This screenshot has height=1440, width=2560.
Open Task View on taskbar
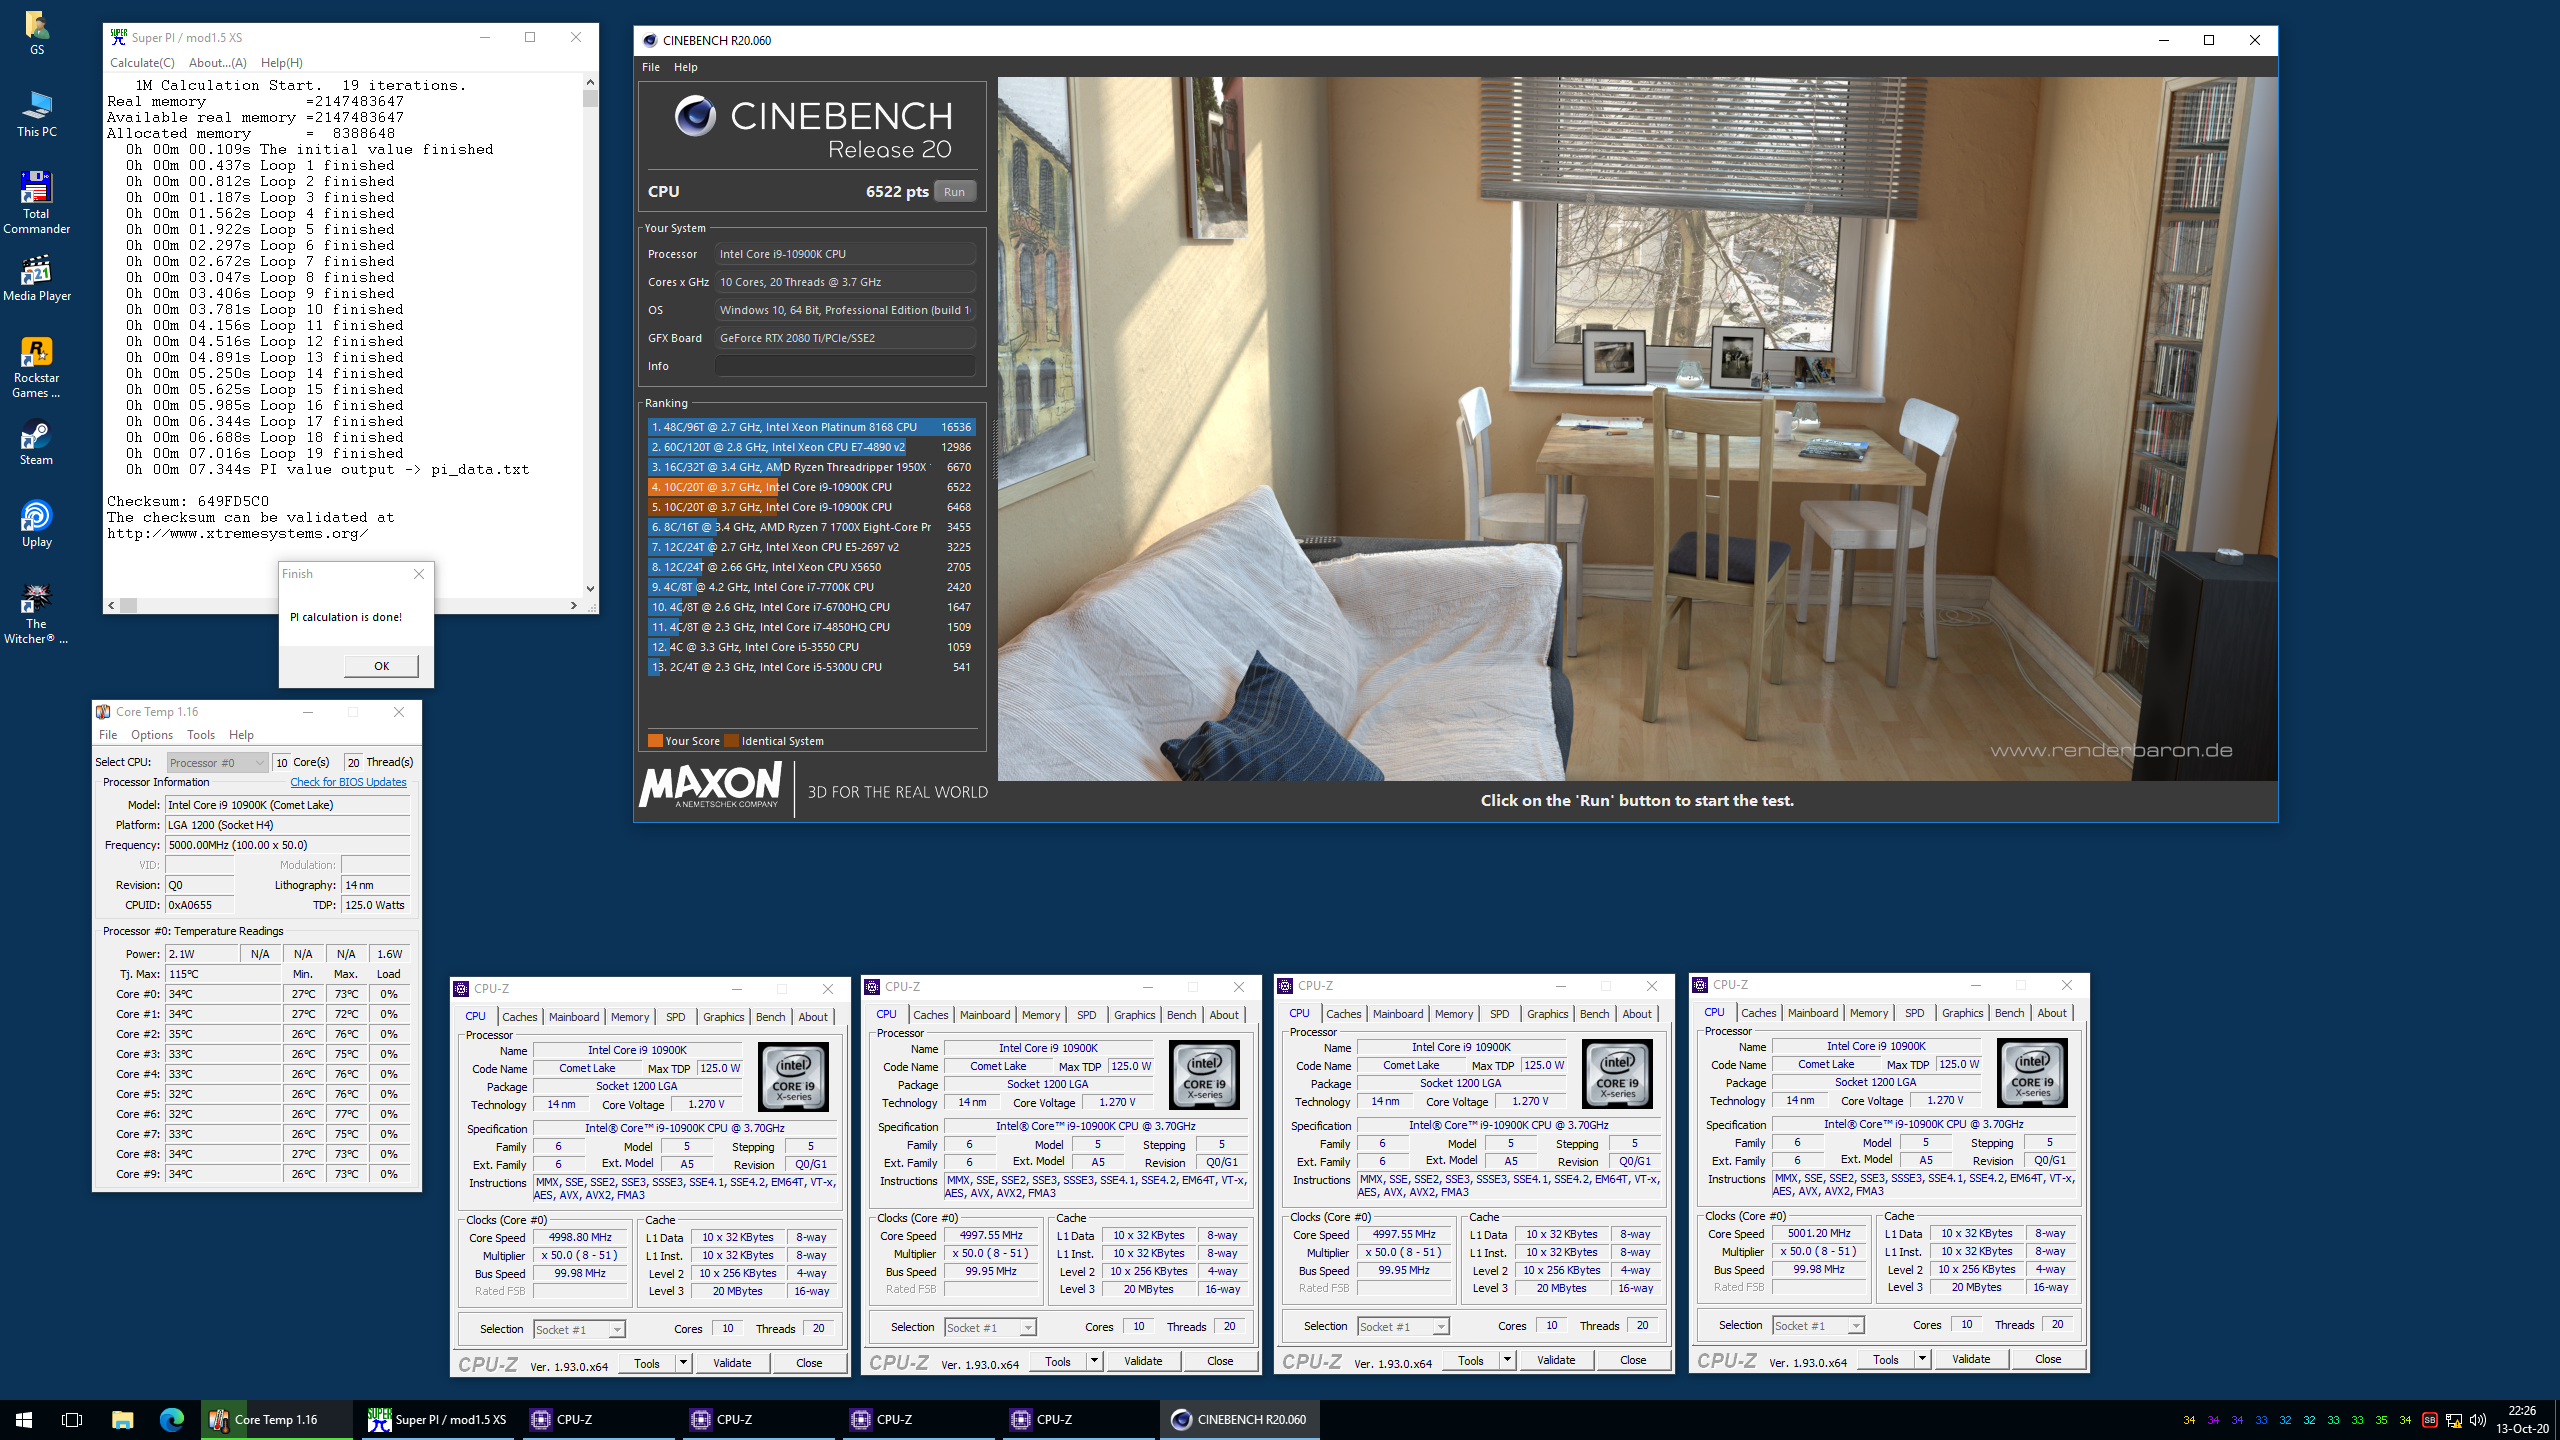[x=72, y=1420]
